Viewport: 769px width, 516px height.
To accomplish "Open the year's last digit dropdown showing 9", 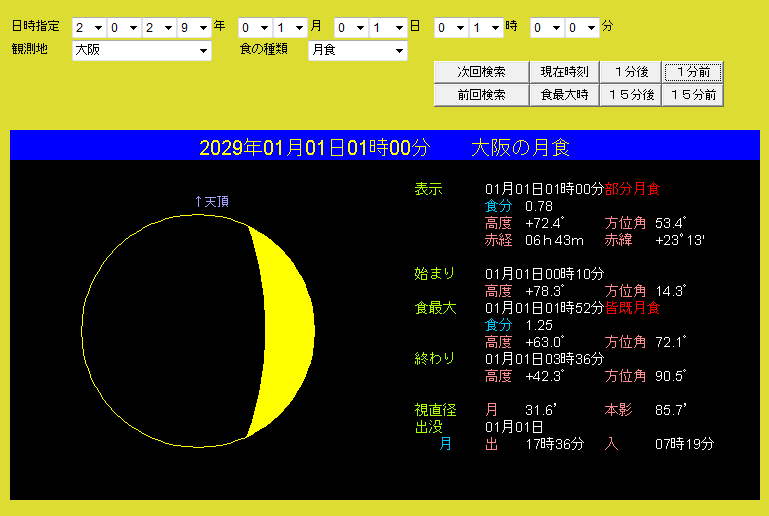I will click(194, 27).
